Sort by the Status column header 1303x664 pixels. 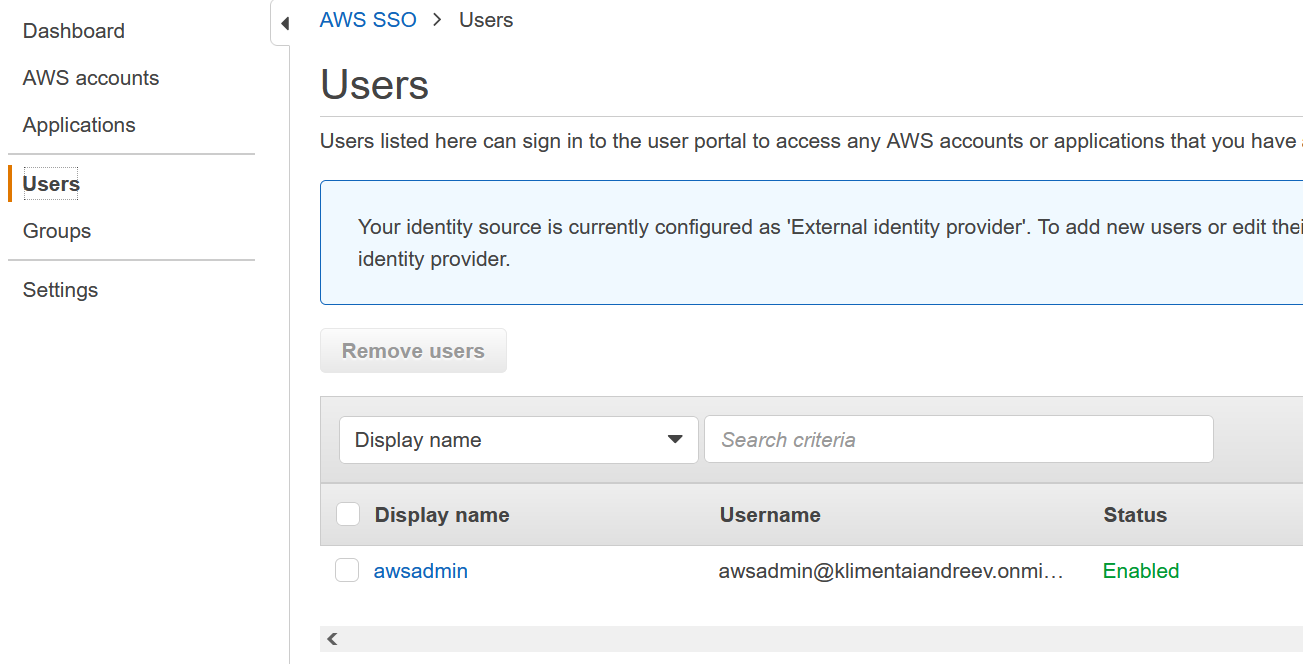click(x=1135, y=515)
